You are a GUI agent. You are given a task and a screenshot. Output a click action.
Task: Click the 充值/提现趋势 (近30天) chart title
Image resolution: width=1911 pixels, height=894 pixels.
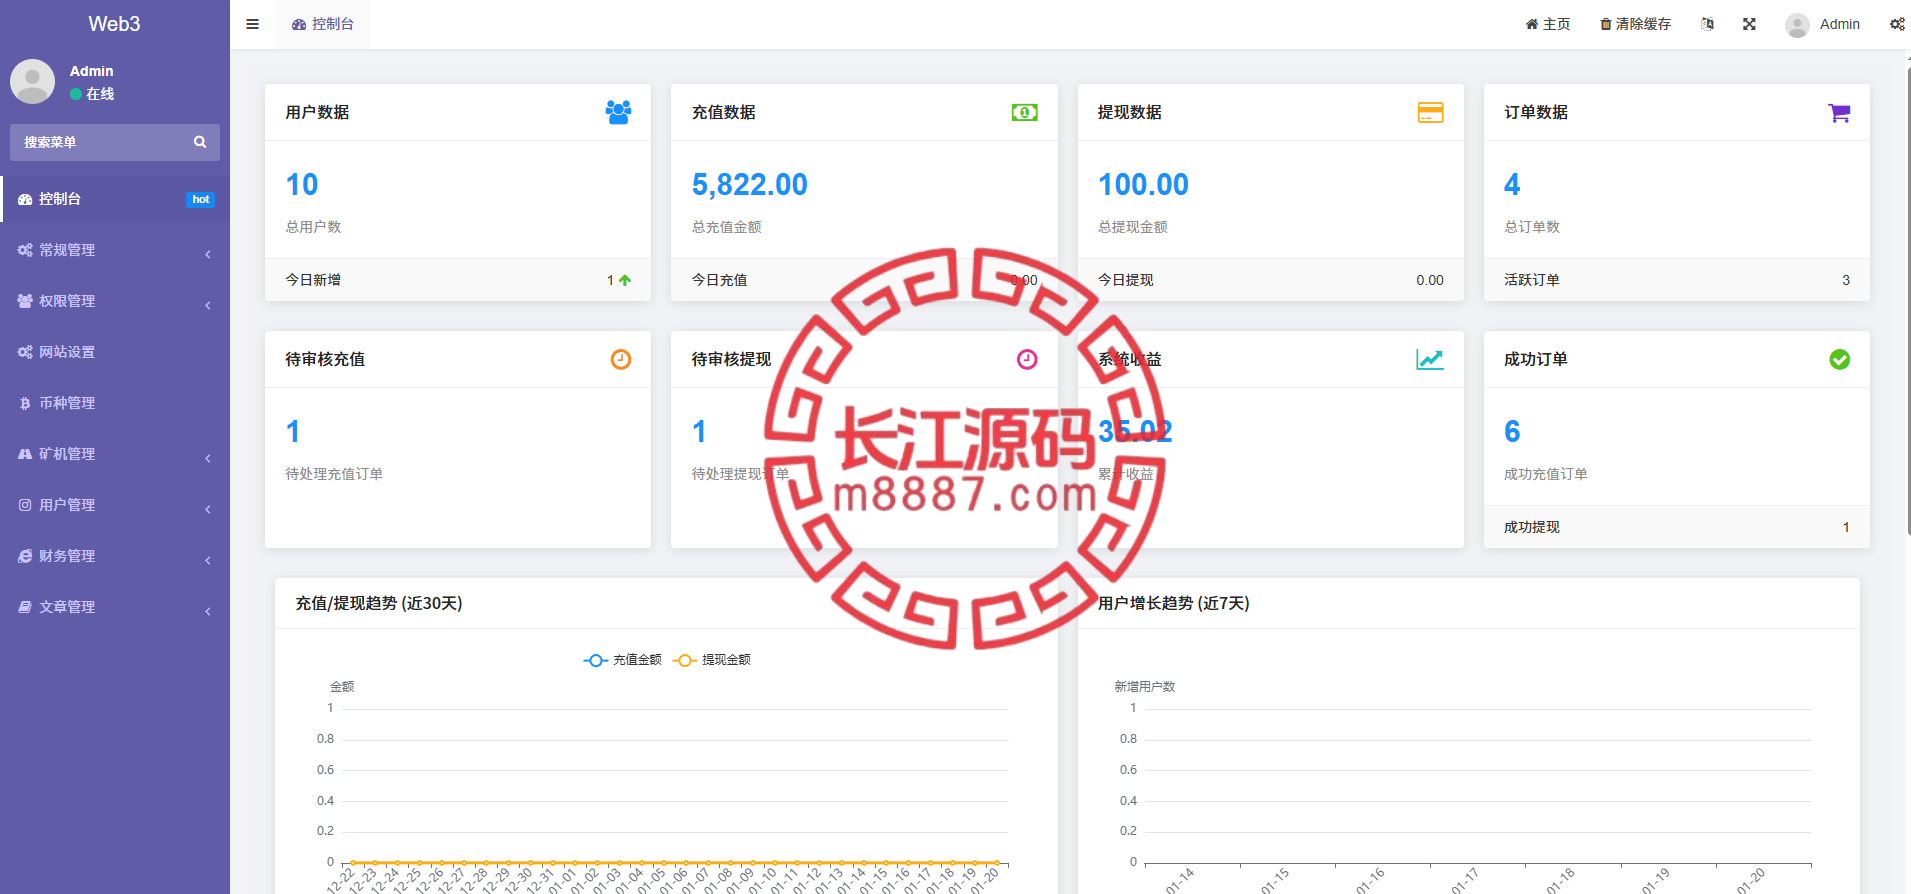pyautogui.click(x=379, y=603)
